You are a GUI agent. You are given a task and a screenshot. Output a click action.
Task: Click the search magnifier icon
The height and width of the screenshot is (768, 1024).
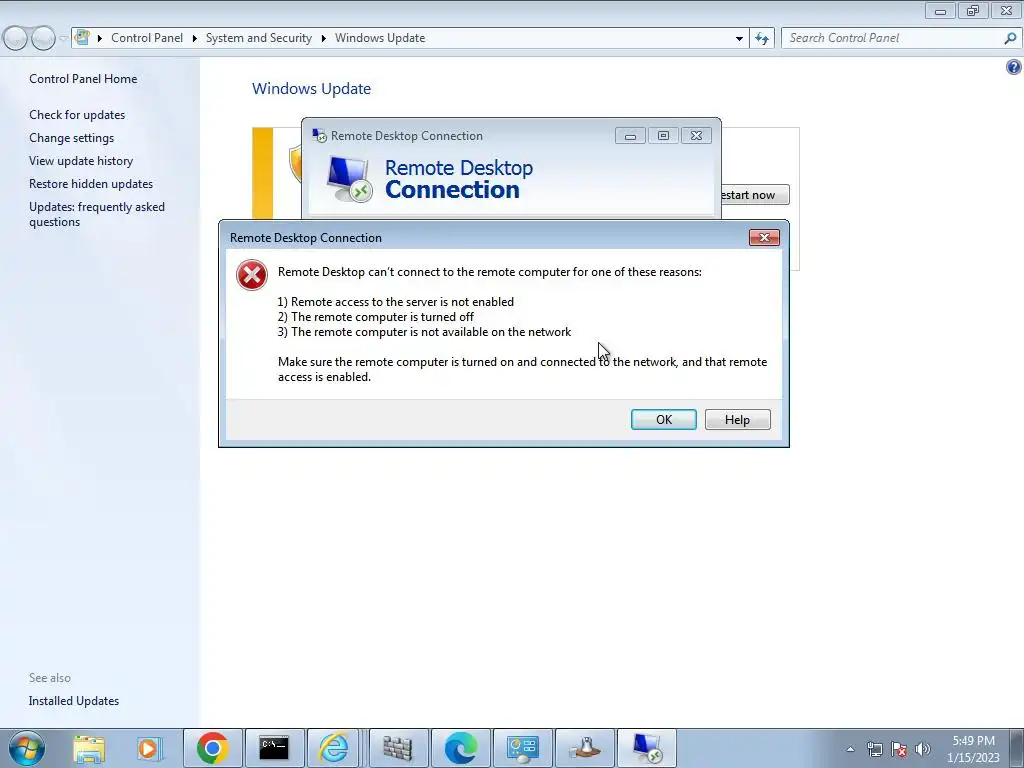[x=1010, y=38]
